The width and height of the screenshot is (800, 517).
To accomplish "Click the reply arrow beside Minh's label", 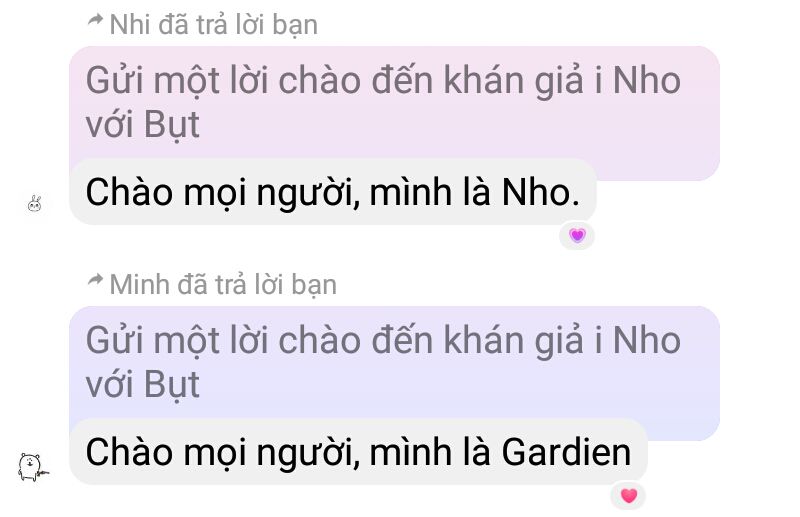I will tap(95, 280).
